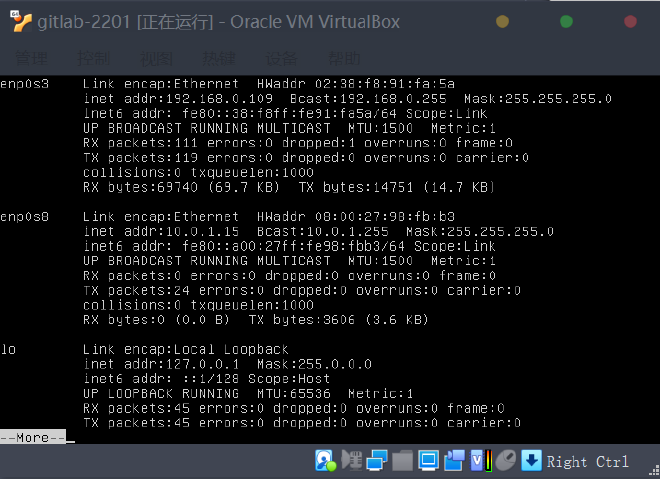Click the greyed-out USB devices status icon
660x479 pixels.
(351, 460)
